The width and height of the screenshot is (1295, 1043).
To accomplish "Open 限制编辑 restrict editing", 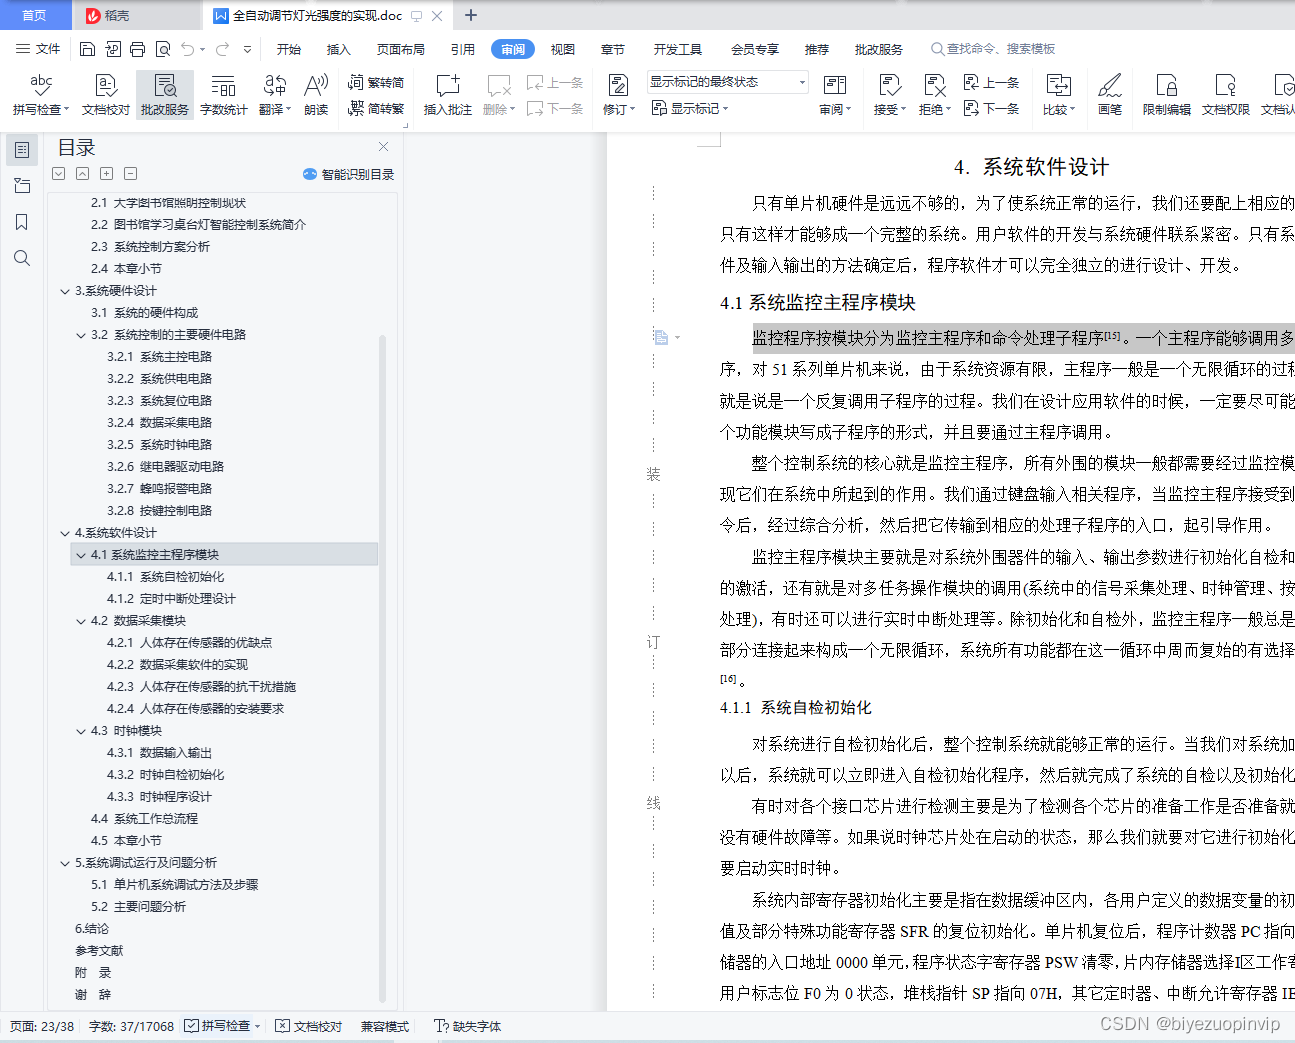I will [1166, 95].
